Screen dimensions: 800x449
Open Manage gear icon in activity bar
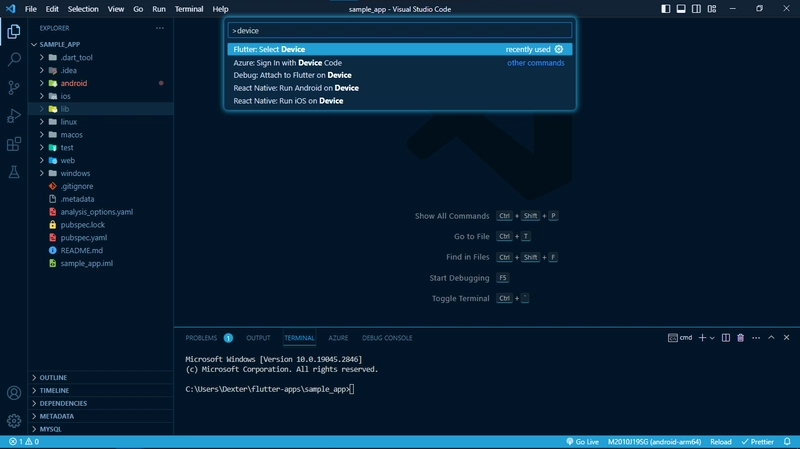[x=14, y=420]
